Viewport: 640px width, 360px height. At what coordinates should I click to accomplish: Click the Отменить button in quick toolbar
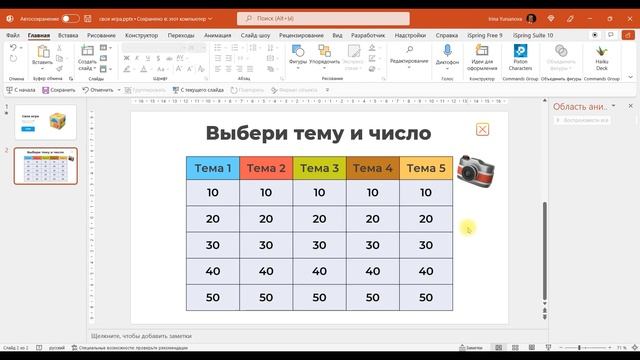[x=98, y=90]
